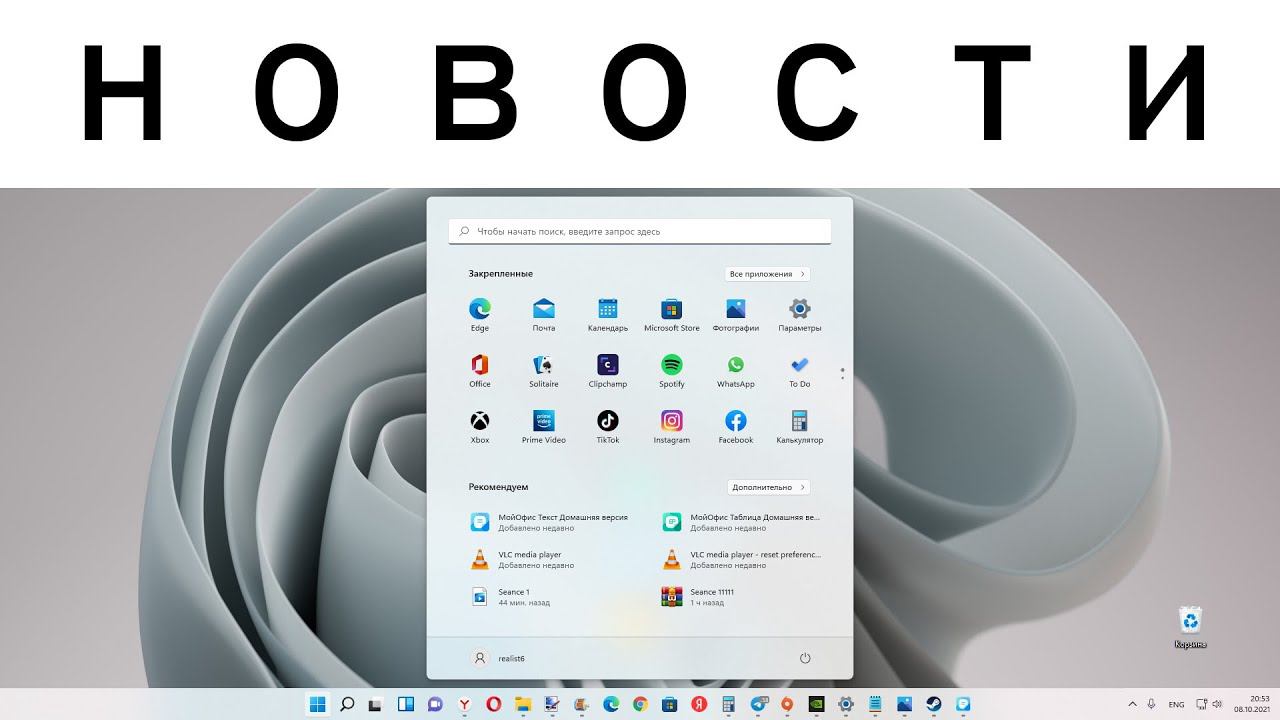
Task: Open МойОфис Таблица recommended item
Action: pyautogui.click(x=744, y=522)
